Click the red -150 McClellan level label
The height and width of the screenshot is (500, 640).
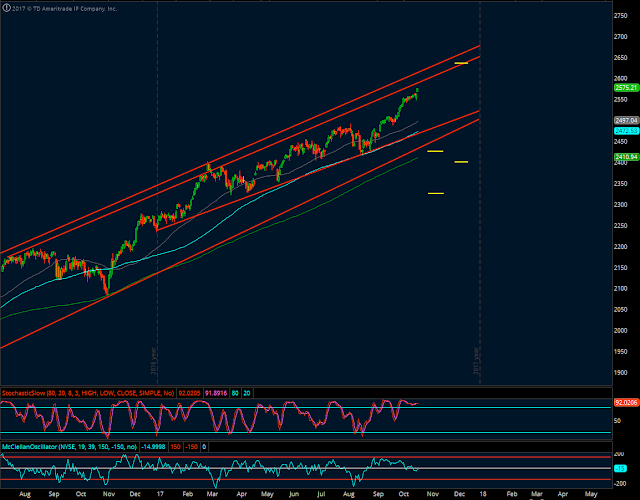pyautogui.click(x=191, y=447)
